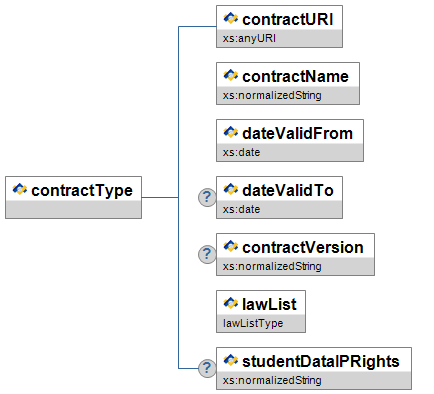Click the contractName element icon
Image resolution: width=434 pixels, height=394 pixels.
pyautogui.click(x=231, y=75)
